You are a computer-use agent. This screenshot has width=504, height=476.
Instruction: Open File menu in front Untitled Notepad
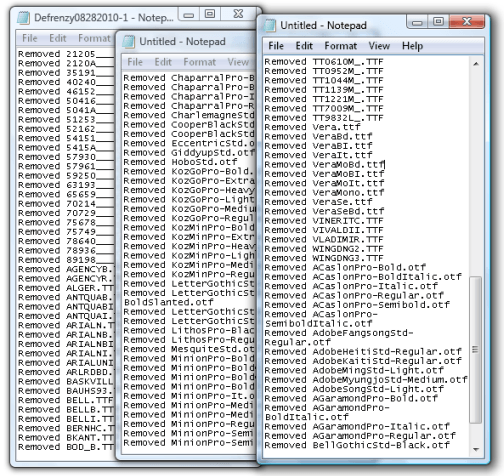coord(276,46)
